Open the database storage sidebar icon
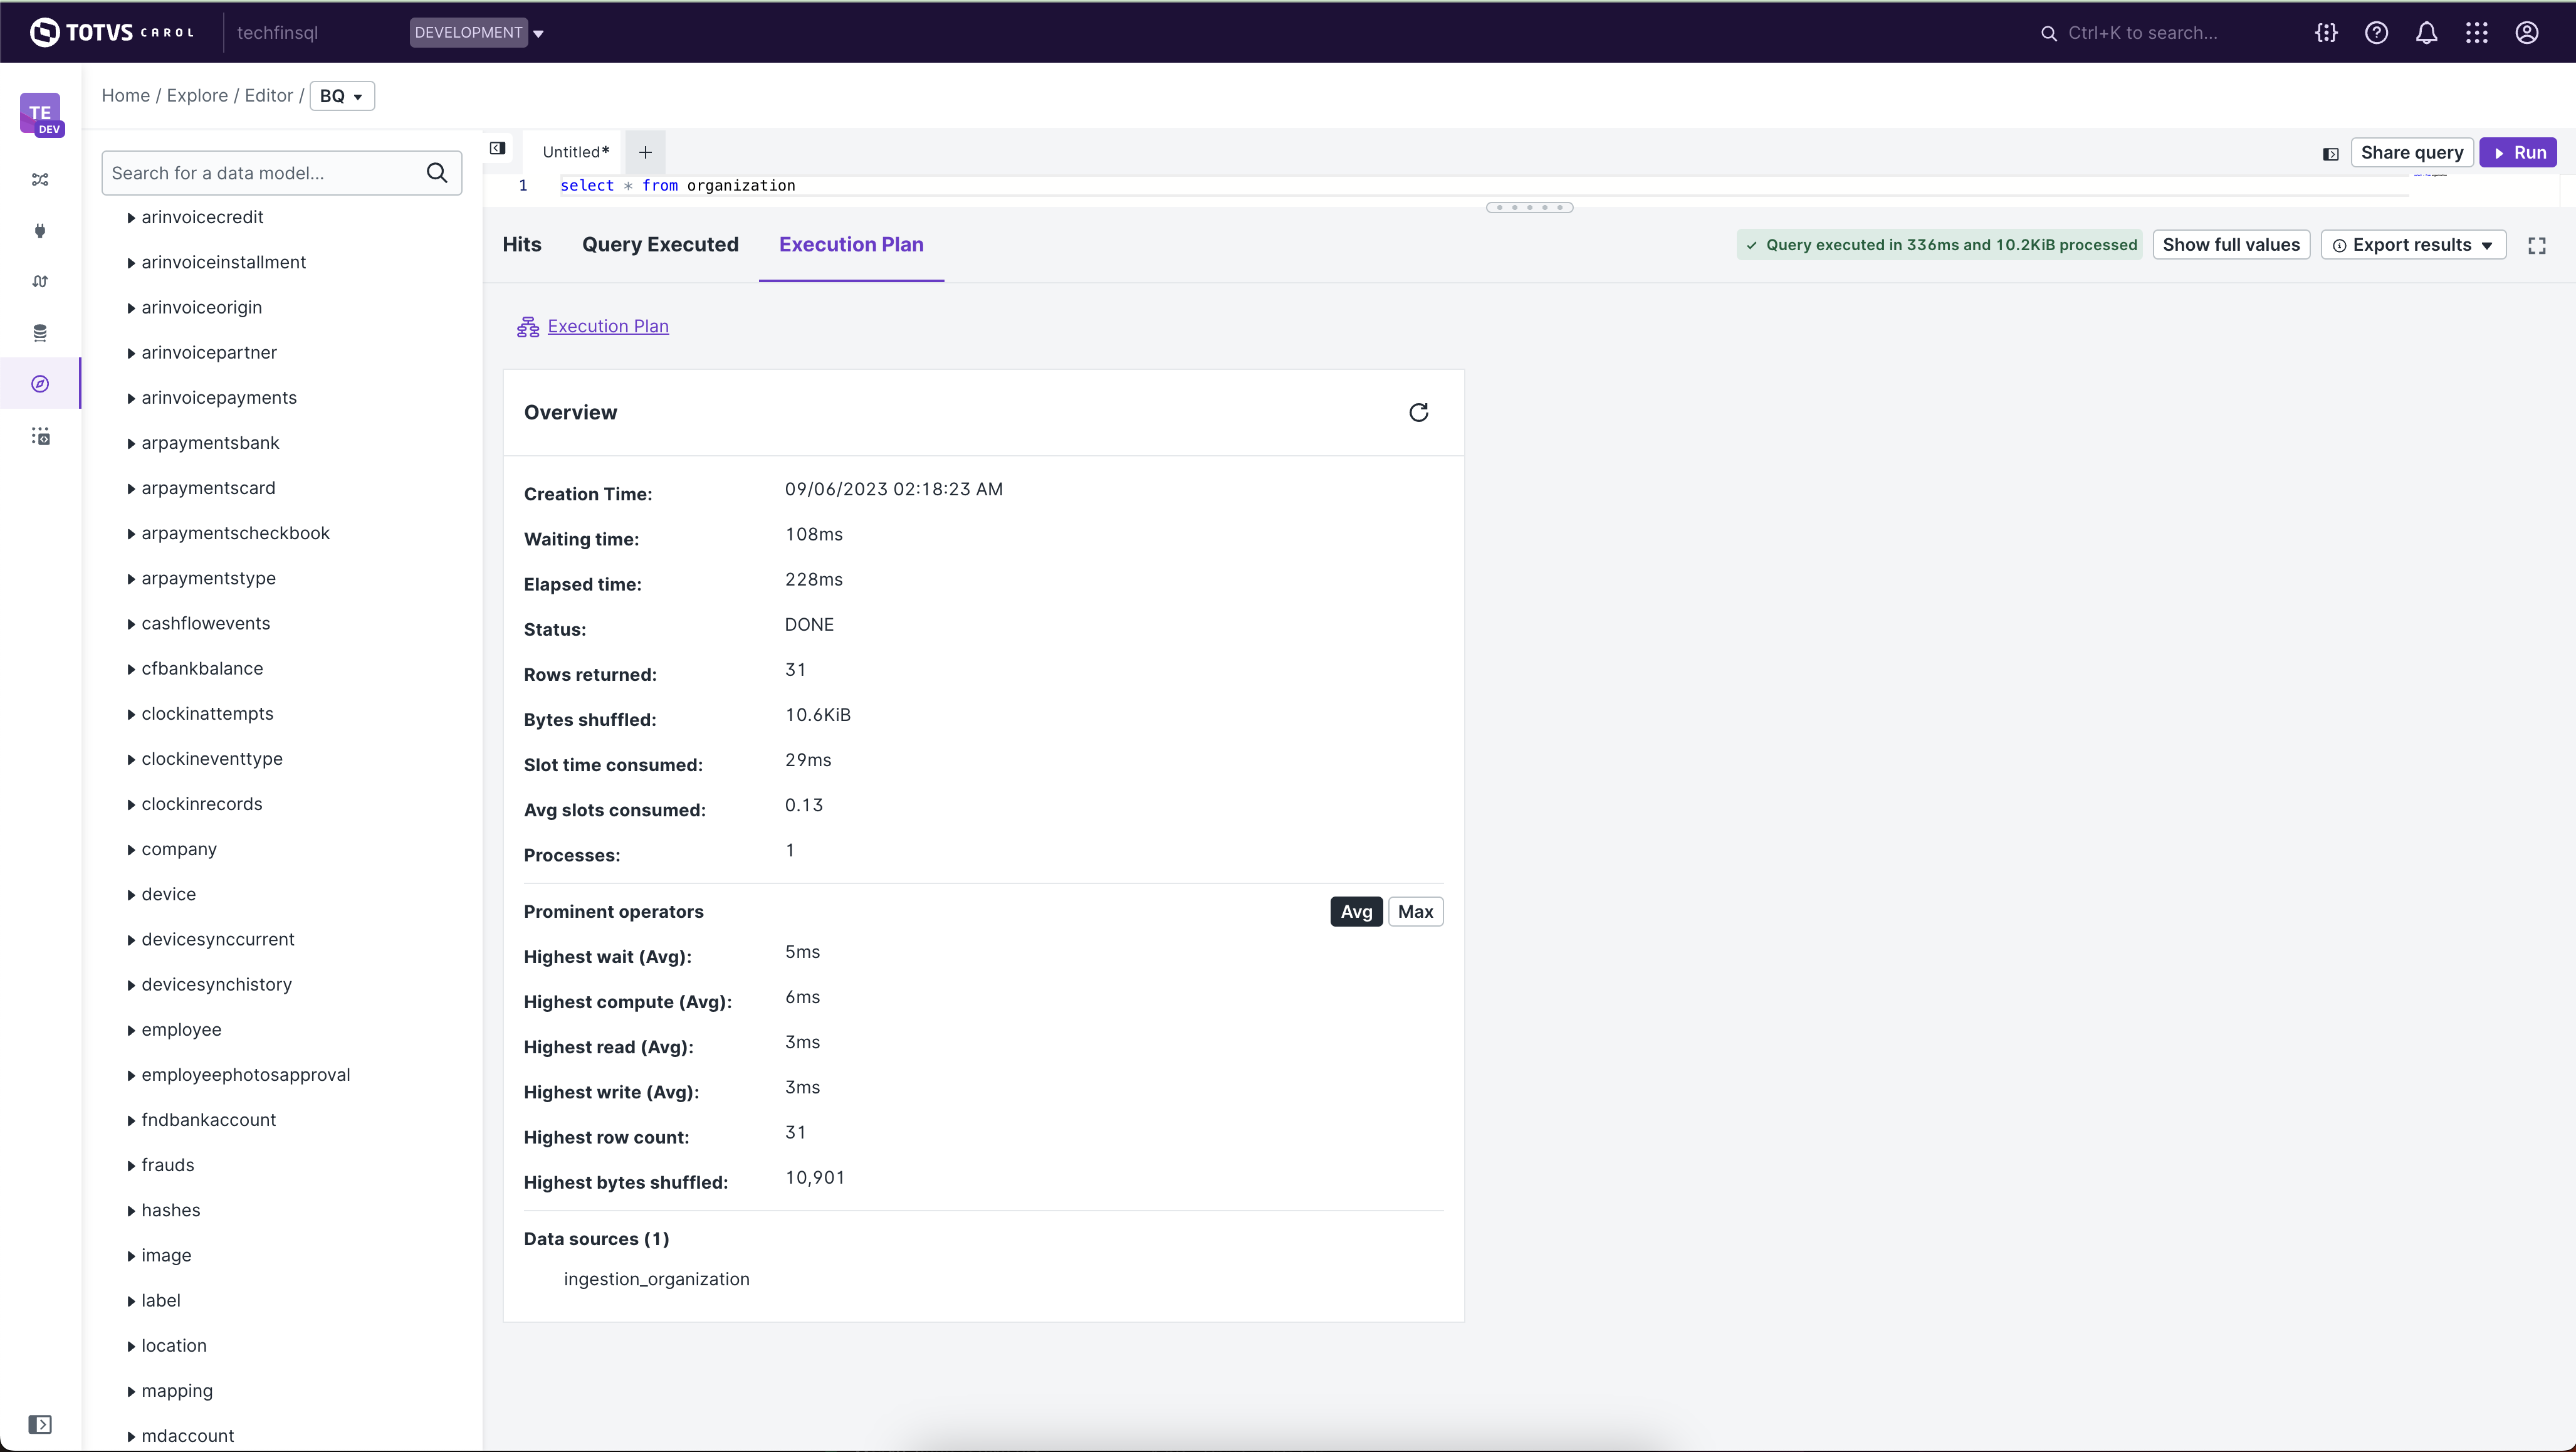Viewport: 2576px width, 1452px height. coord(40,333)
